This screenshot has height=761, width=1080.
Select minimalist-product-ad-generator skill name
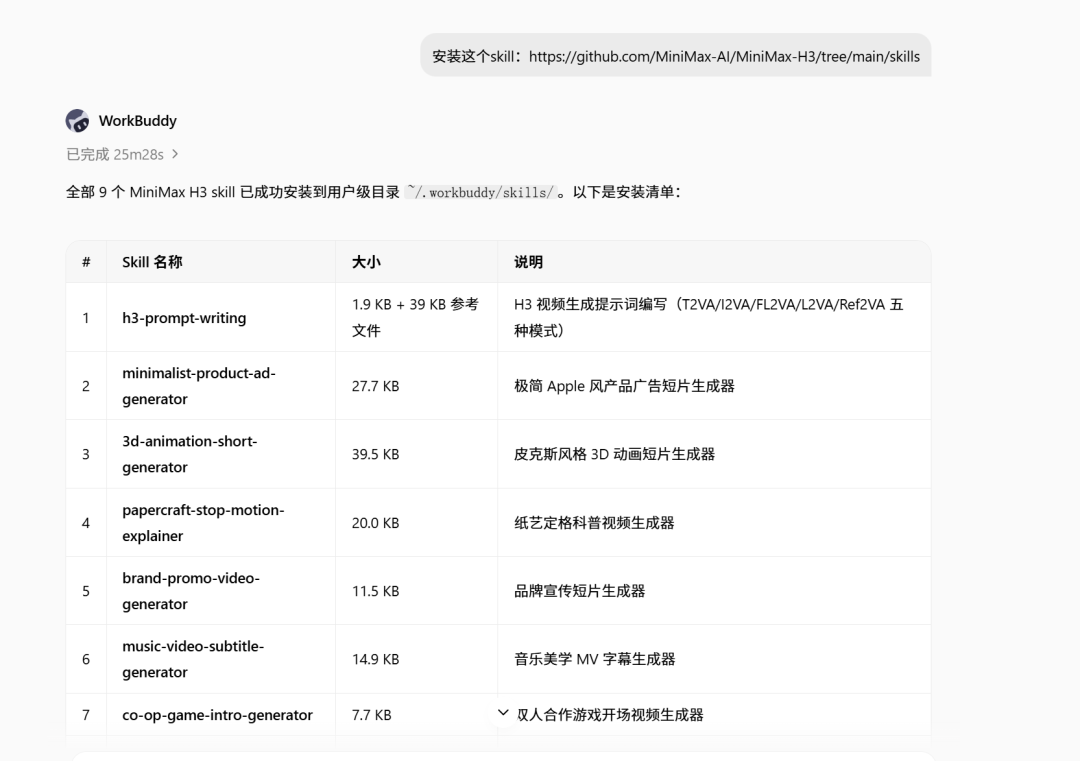(199, 386)
